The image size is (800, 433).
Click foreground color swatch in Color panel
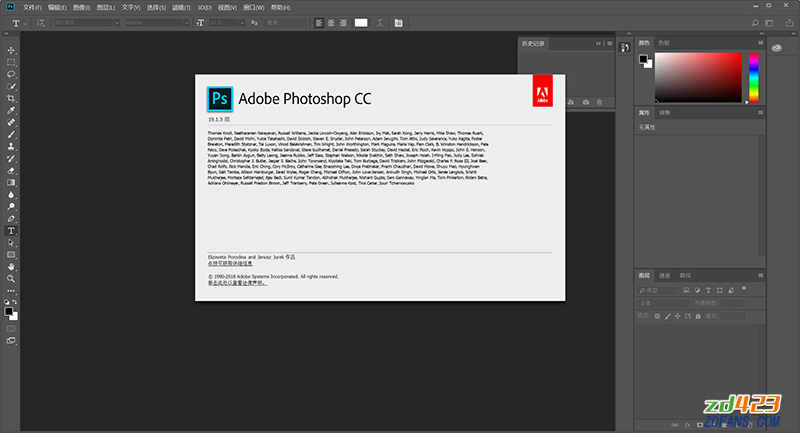(x=643, y=59)
